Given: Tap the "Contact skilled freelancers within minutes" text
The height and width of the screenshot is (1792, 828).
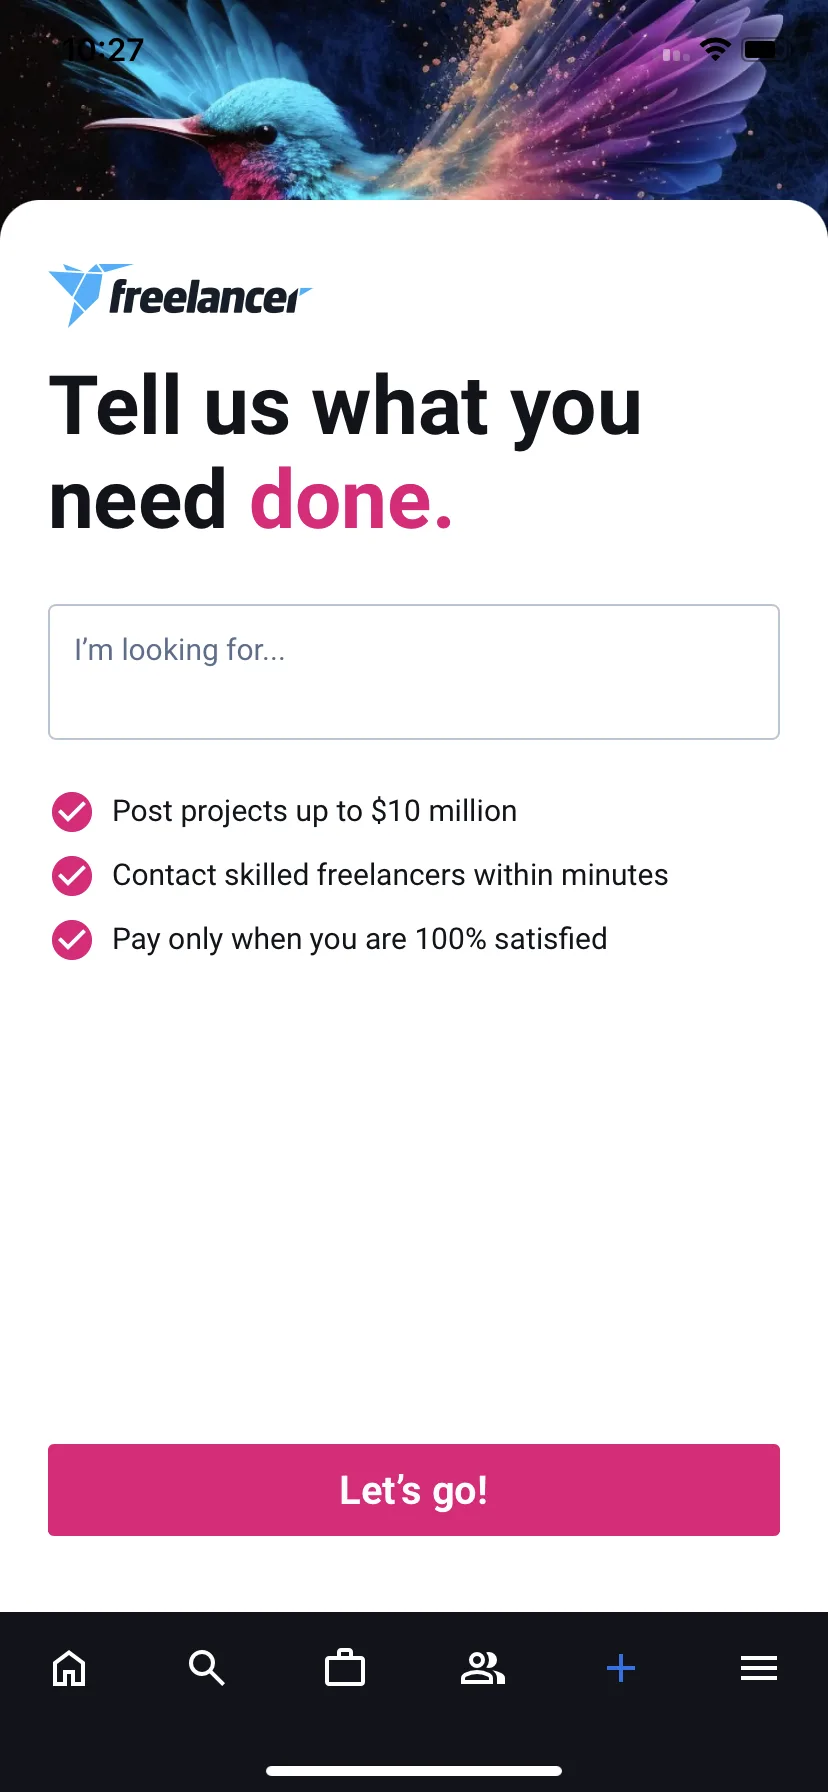Looking at the screenshot, I should click(390, 875).
